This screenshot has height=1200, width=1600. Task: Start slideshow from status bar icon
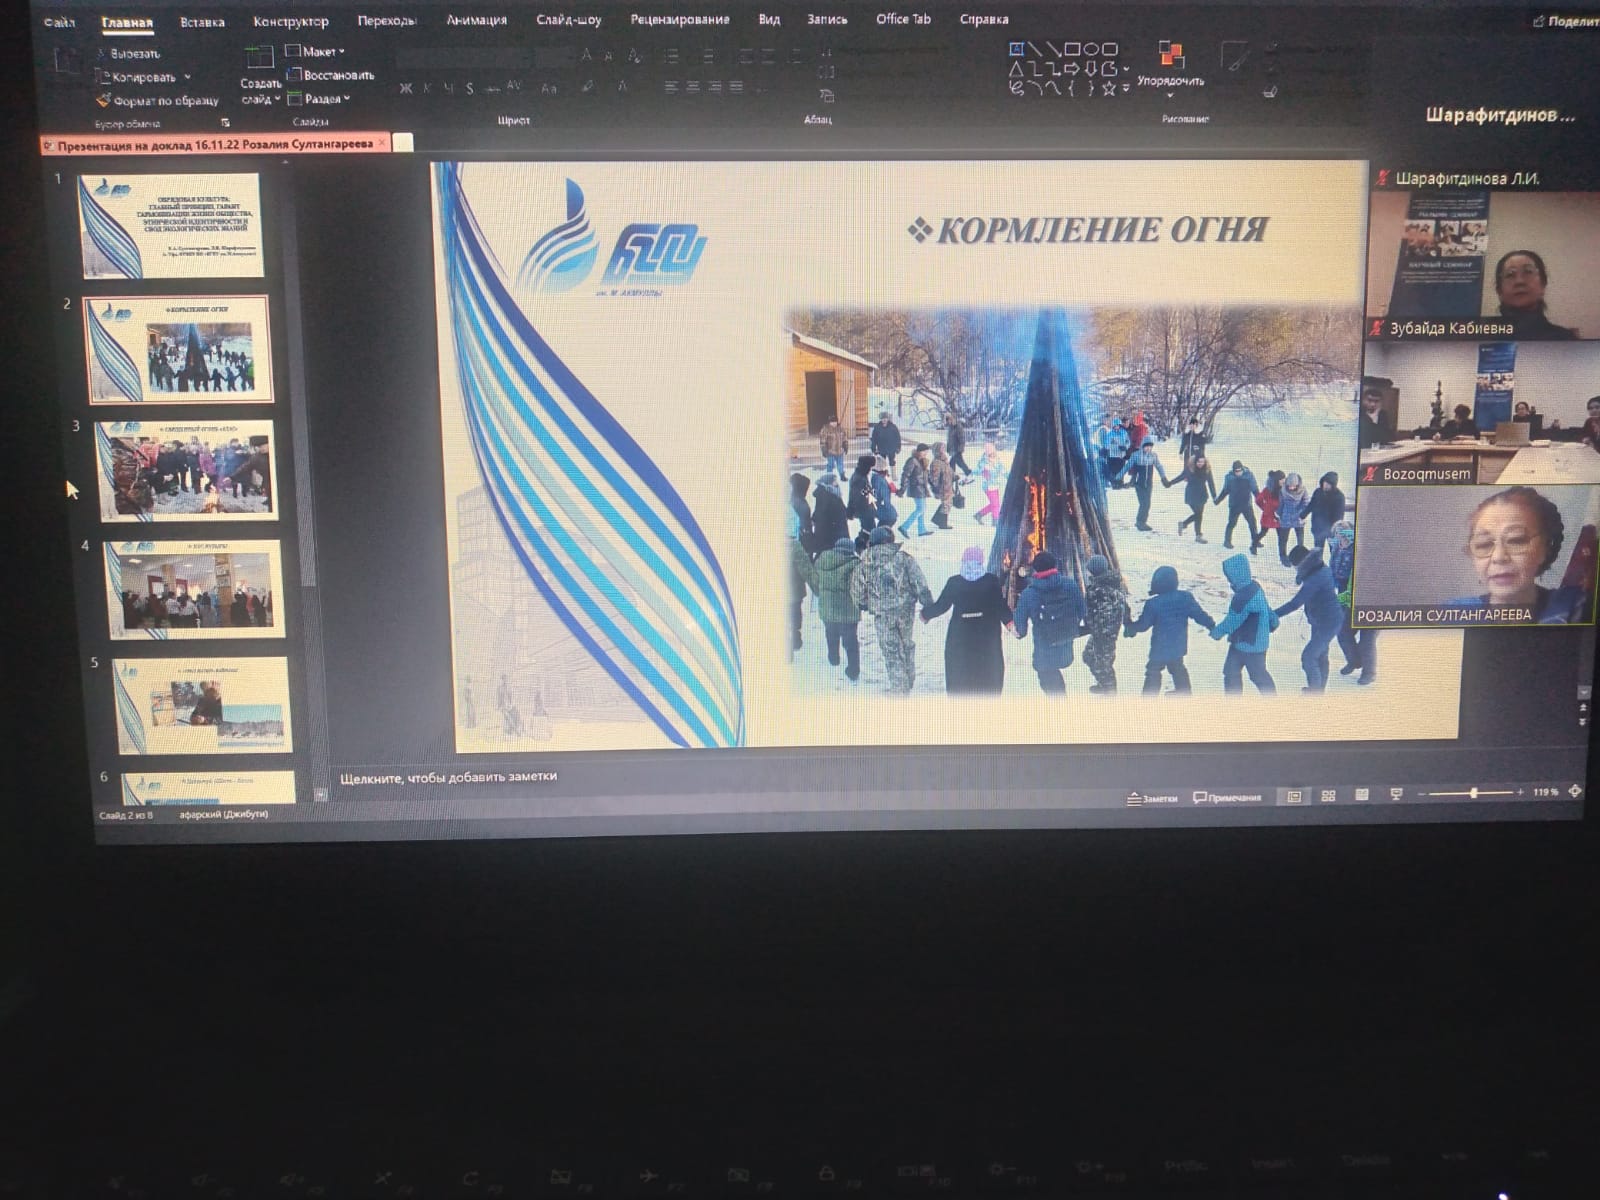pyautogui.click(x=1396, y=794)
